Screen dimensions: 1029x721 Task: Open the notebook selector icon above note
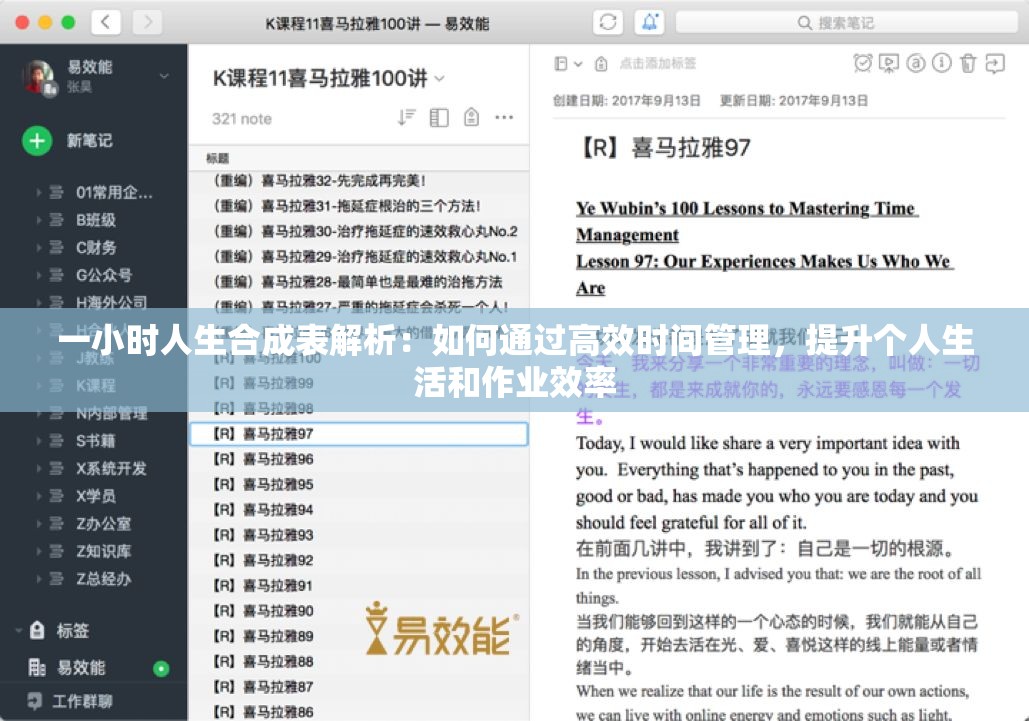coord(568,64)
